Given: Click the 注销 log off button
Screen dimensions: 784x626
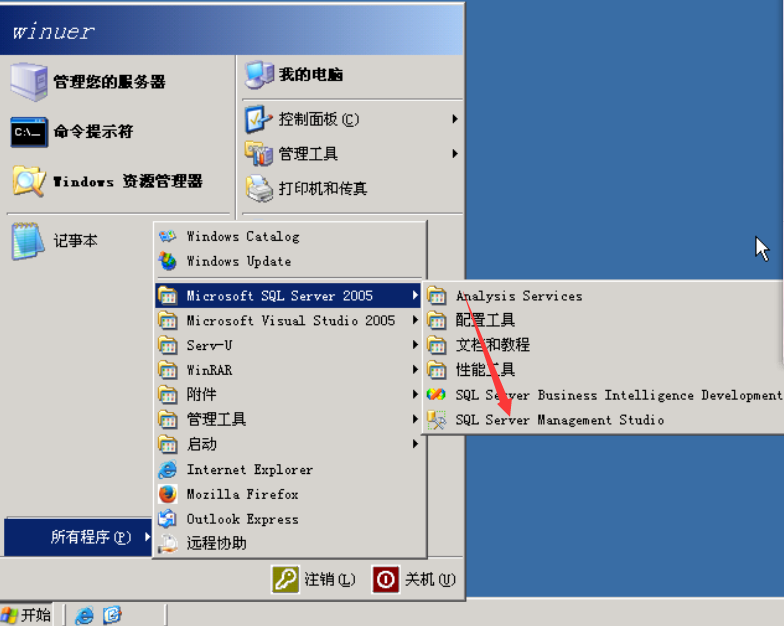Looking at the screenshot, I should point(314,580).
